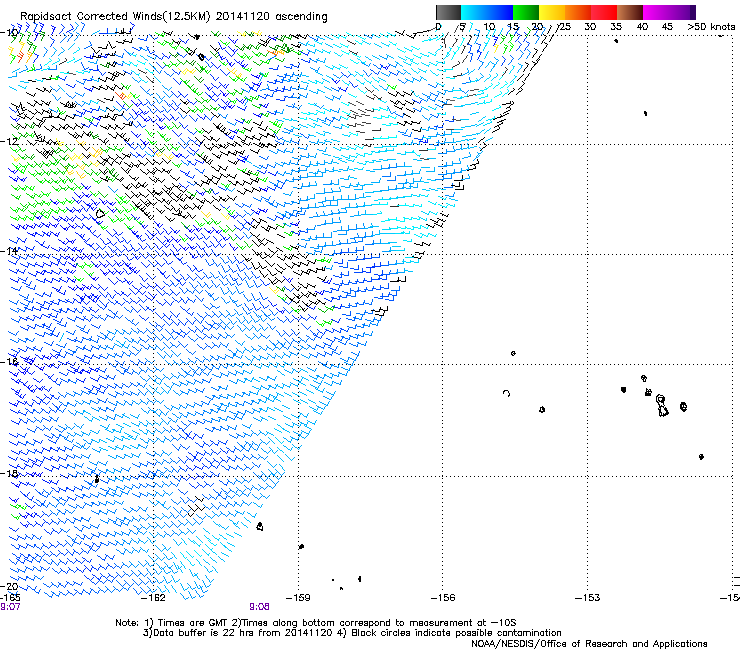Click the red 30-35 knots legend swatch
740x650 pixels.
(604, 12)
